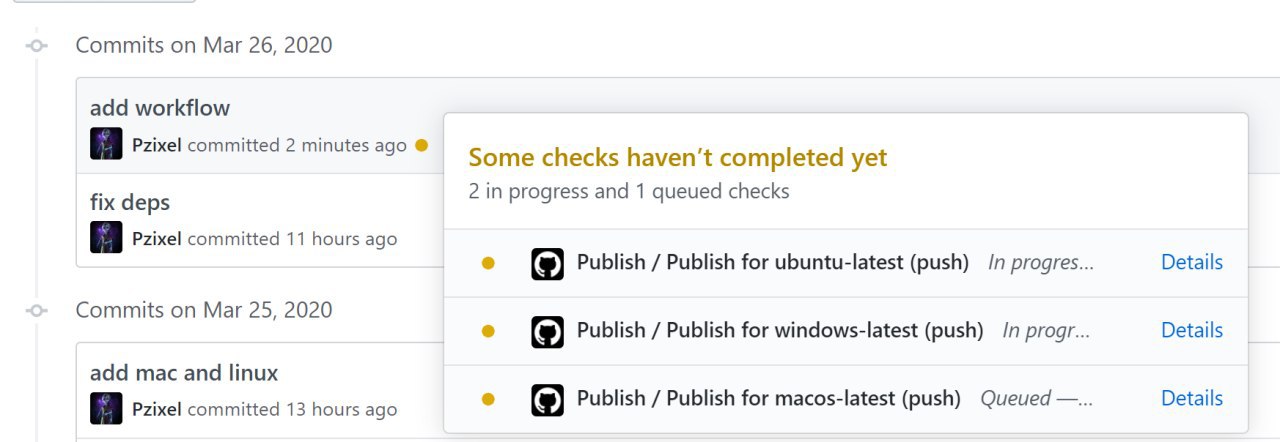Open the add workflow commit

pos(160,108)
